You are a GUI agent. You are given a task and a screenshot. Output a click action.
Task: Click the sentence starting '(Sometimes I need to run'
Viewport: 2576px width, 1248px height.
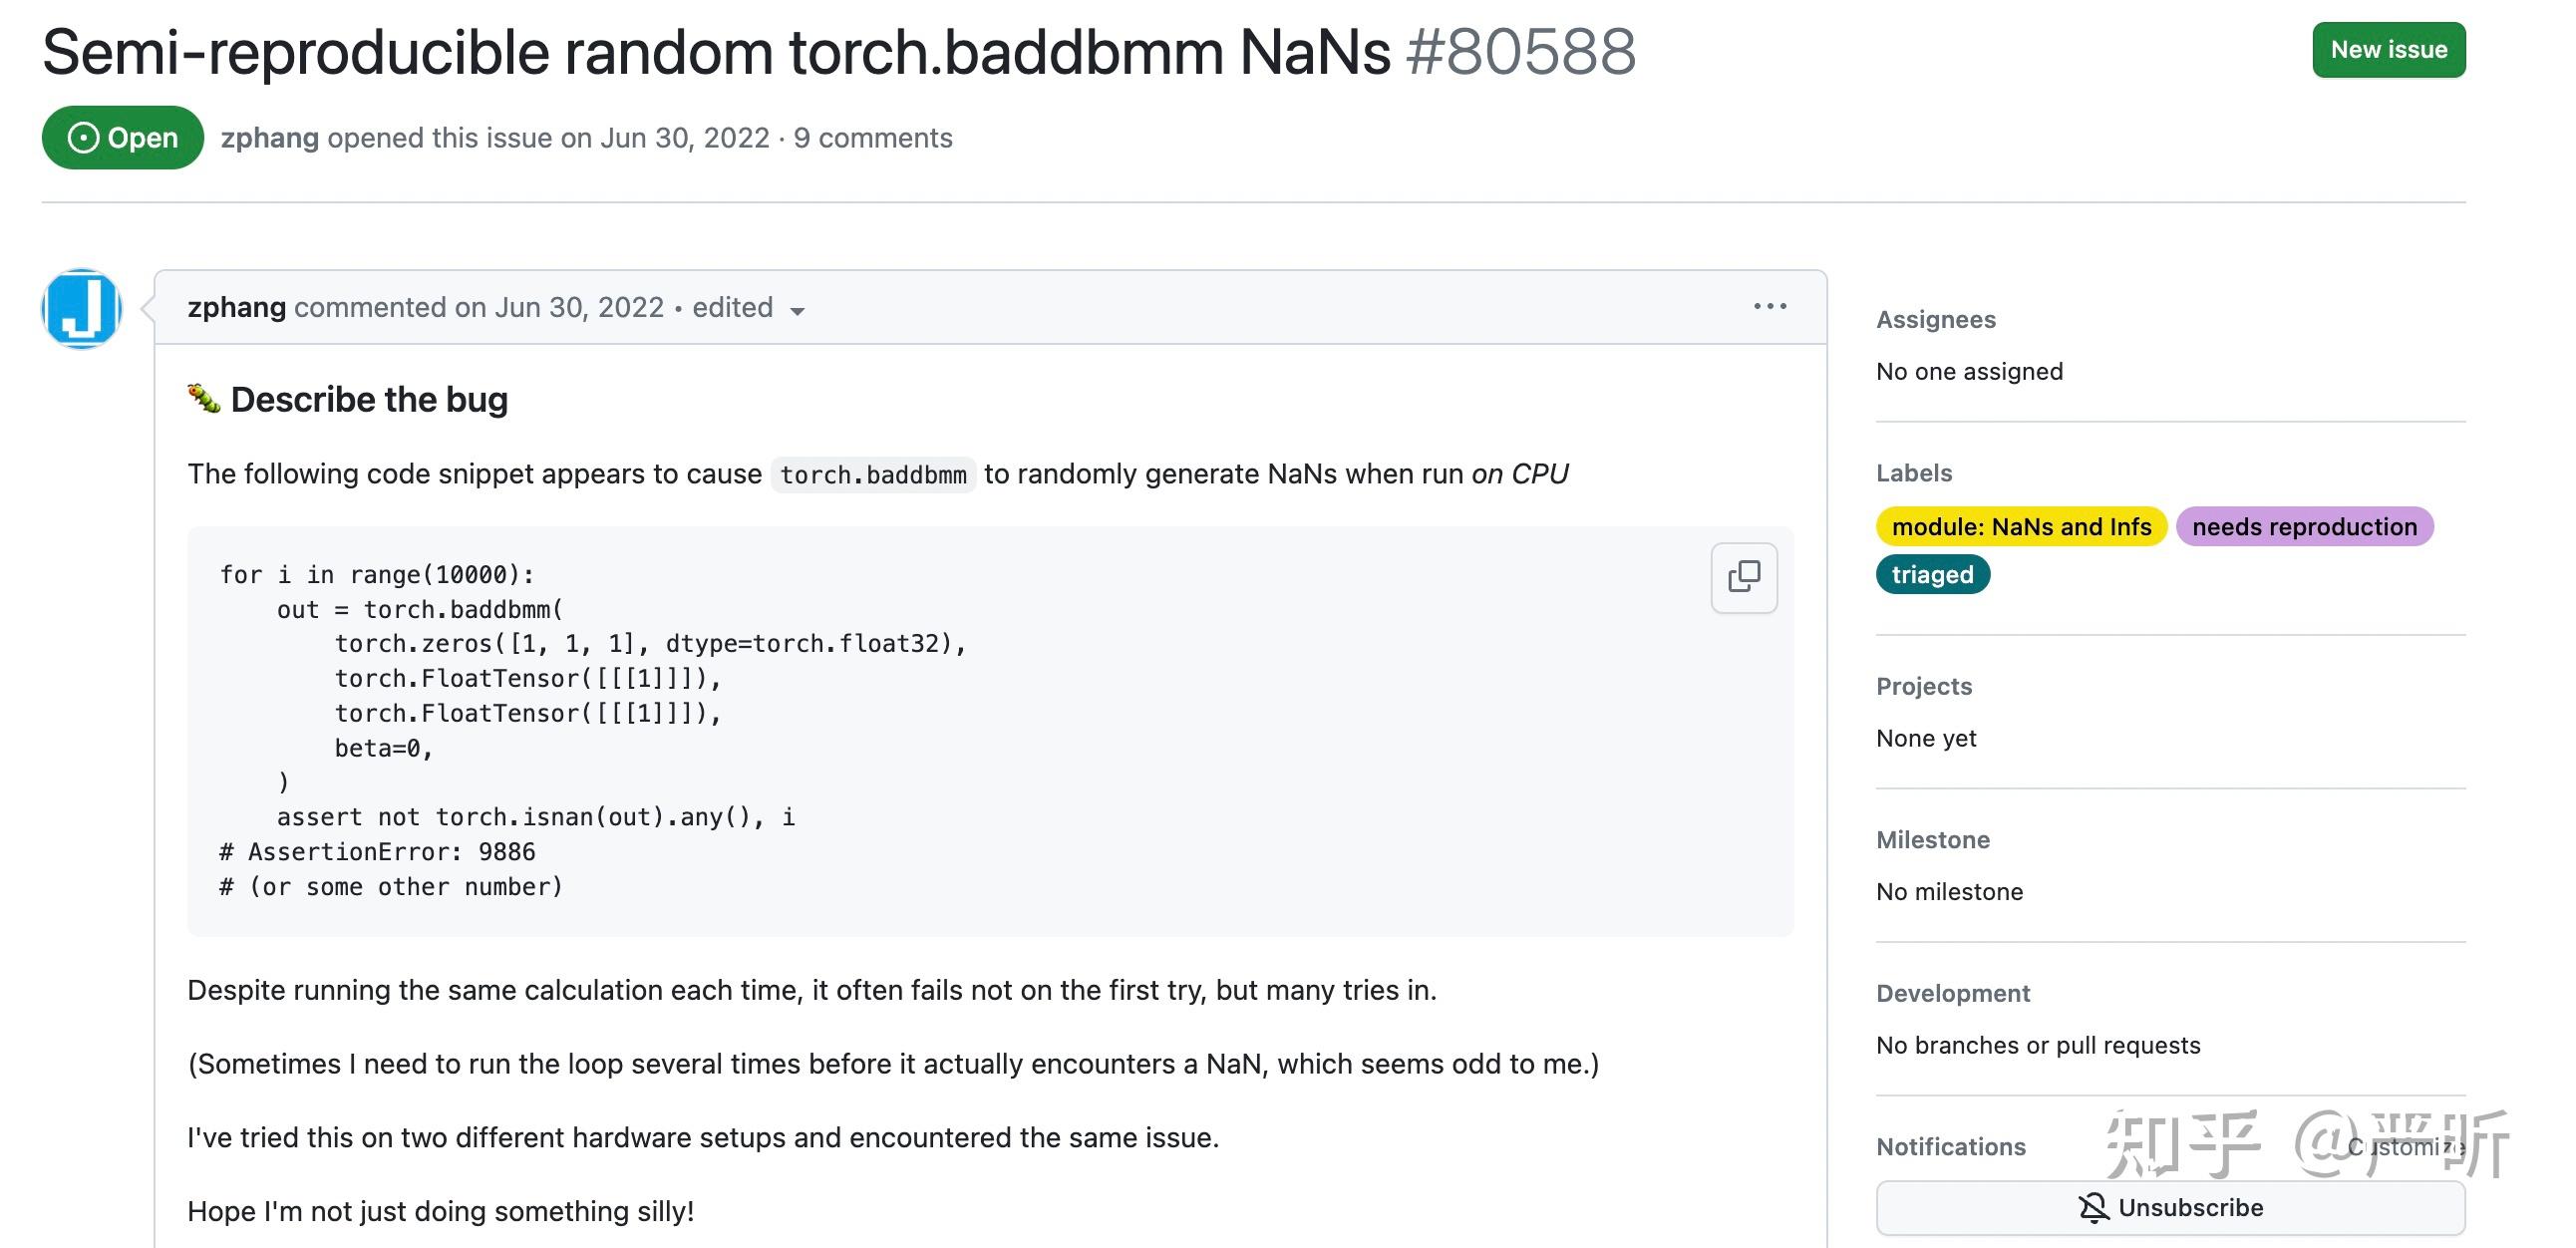coord(893,1064)
